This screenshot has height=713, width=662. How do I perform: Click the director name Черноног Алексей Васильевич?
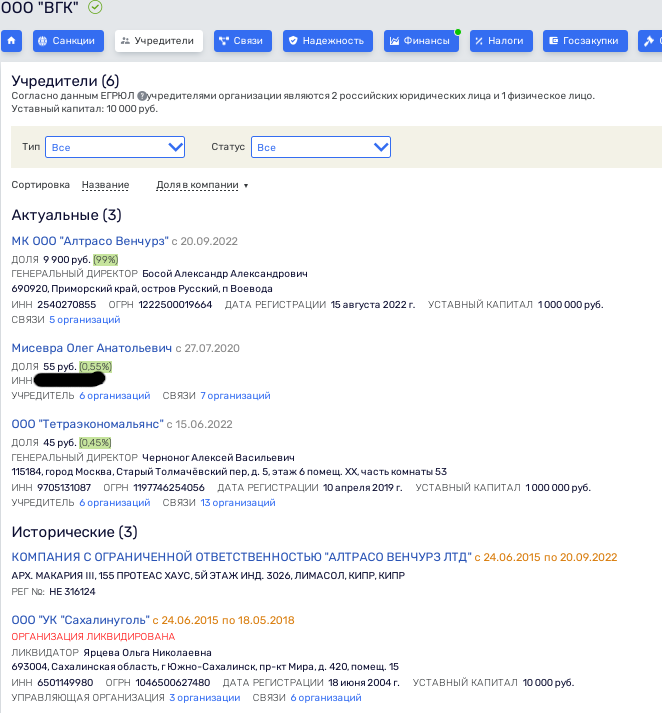click(218, 458)
